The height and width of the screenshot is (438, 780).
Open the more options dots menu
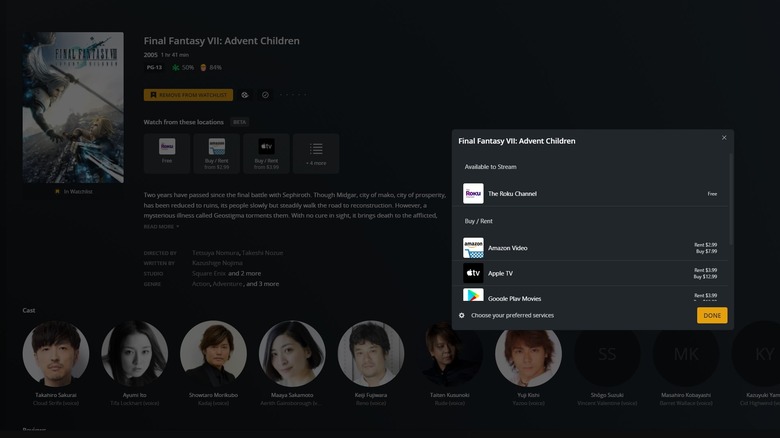pyautogui.click(x=292, y=95)
